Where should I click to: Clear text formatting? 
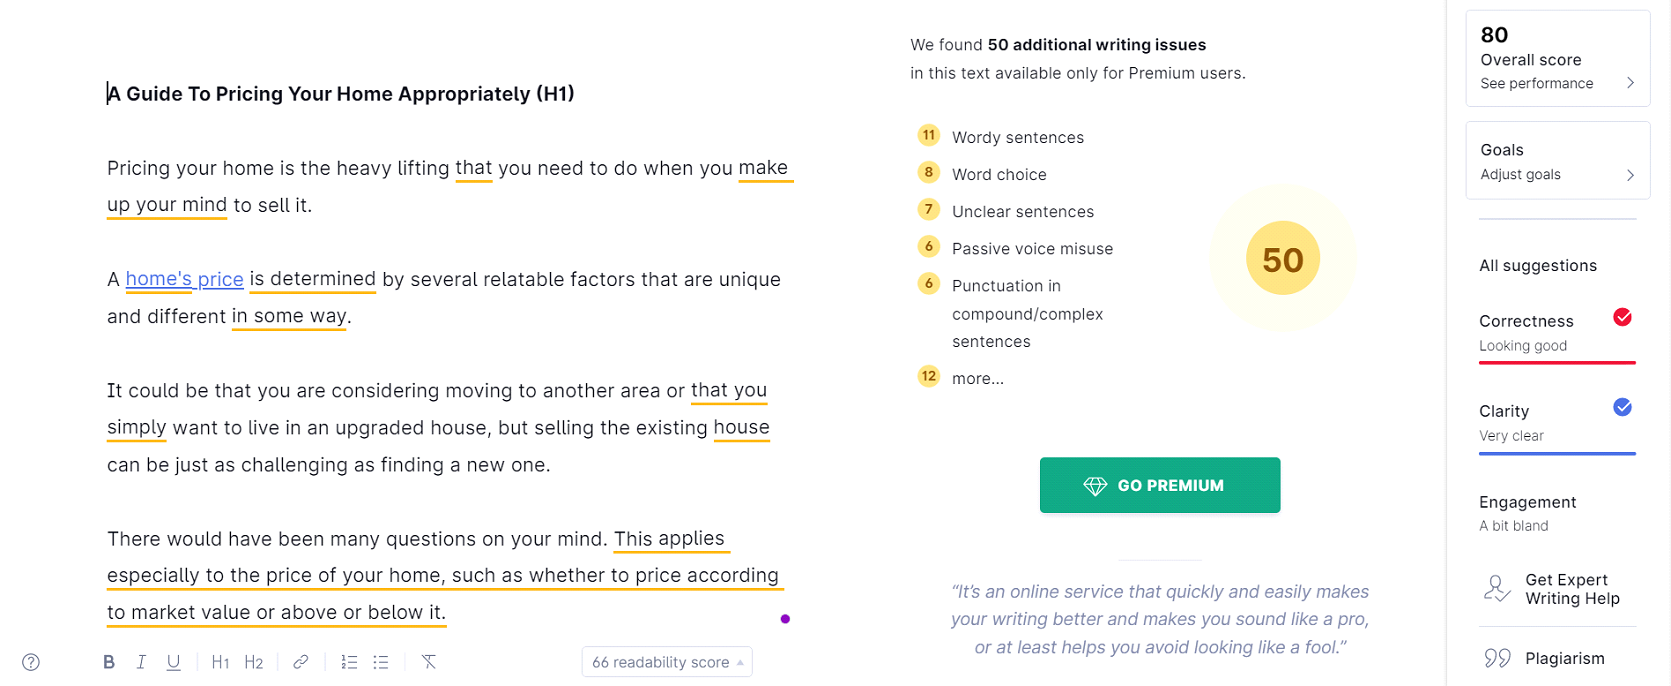428,662
